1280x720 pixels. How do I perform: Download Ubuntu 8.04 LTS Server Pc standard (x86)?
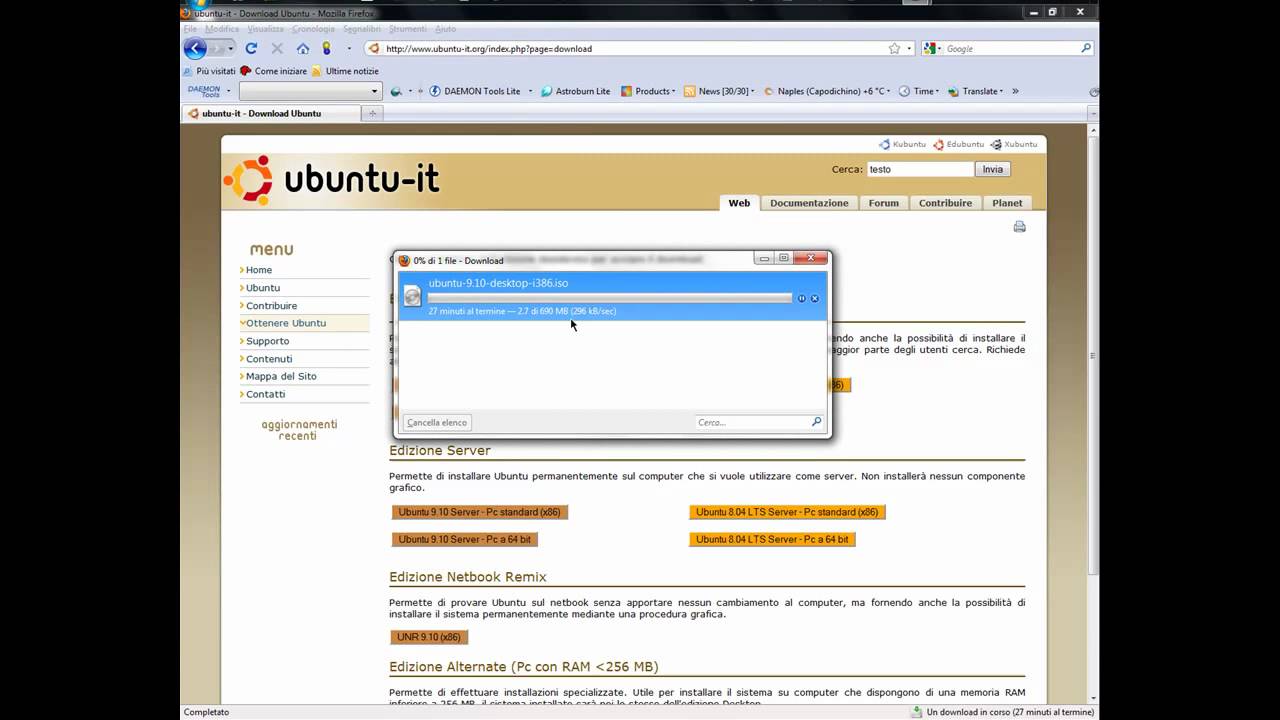pyautogui.click(x=787, y=512)
